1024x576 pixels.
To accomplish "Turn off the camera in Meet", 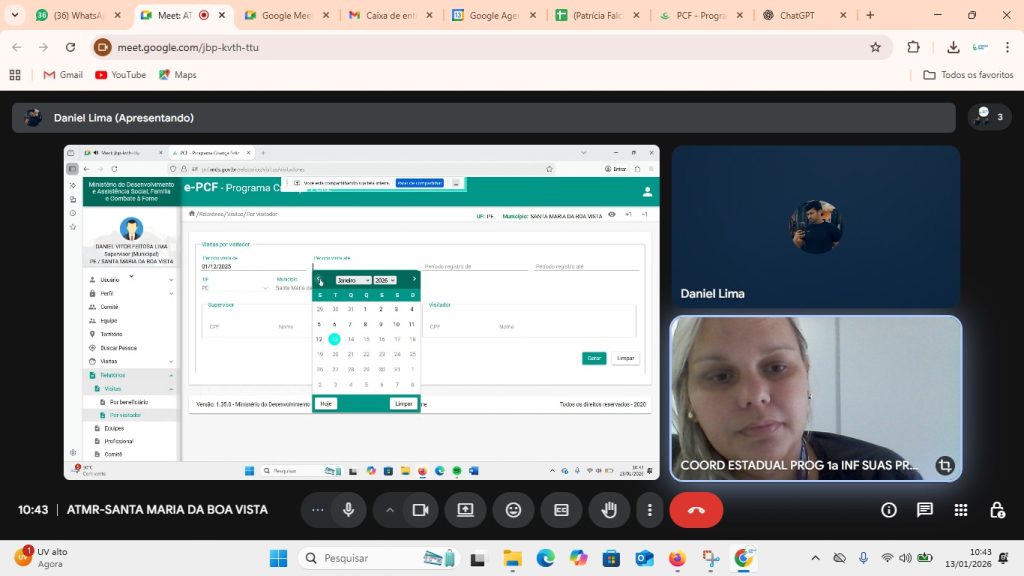I will pos(420,510).
